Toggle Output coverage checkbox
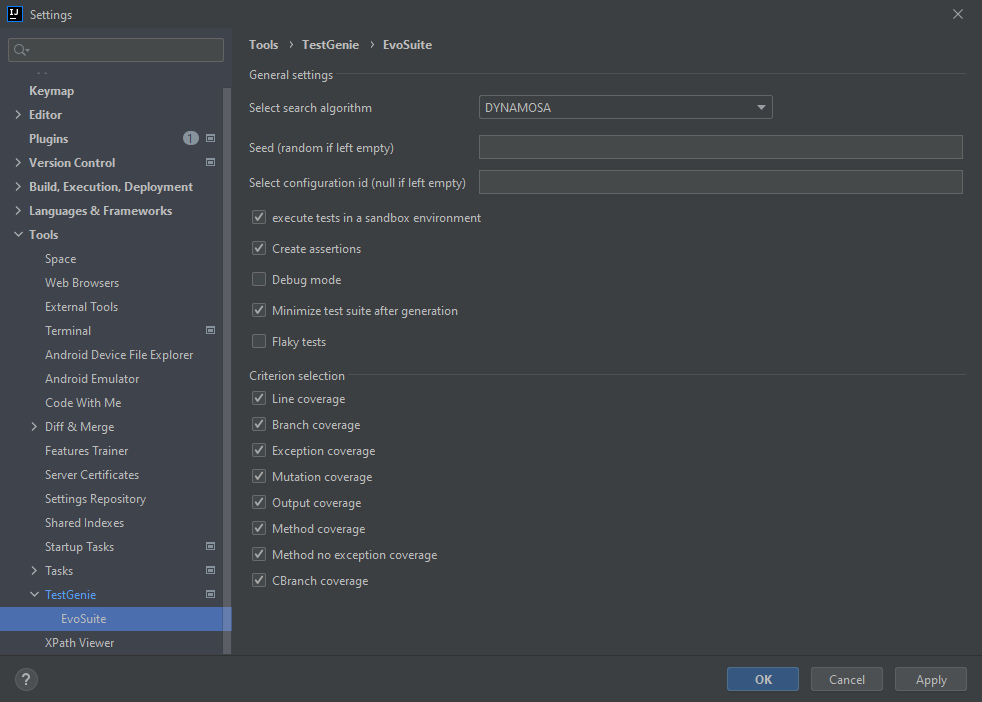The image size is (982, 702). pyautogui.click(x=259, y=502)
